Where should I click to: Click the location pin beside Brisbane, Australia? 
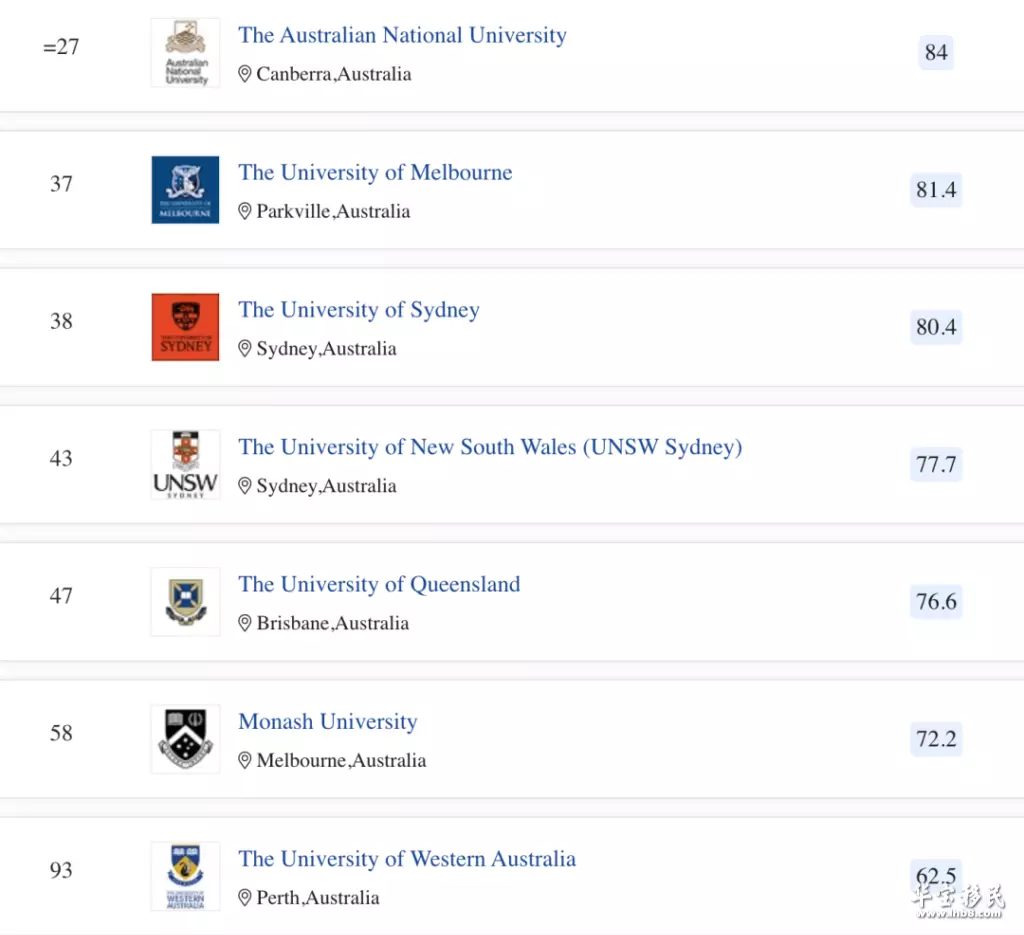244,623
